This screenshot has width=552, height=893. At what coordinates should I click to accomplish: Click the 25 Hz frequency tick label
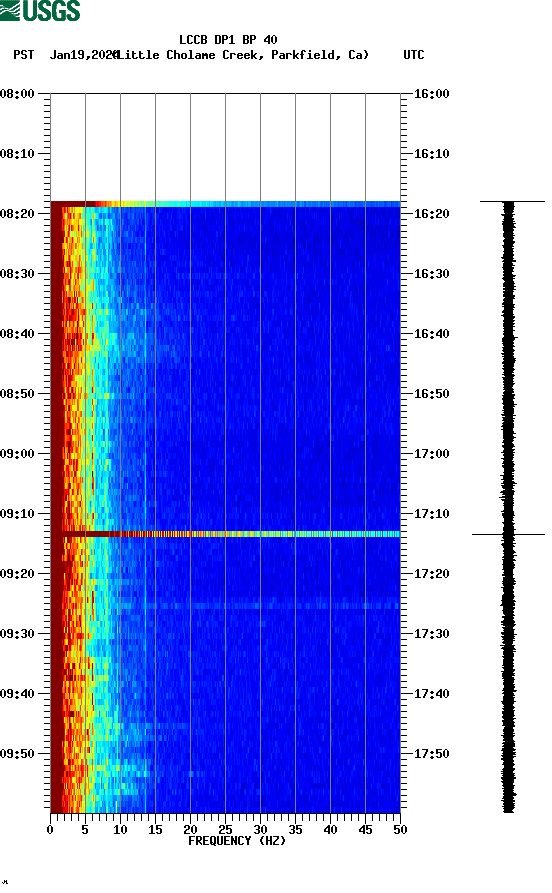226,830
